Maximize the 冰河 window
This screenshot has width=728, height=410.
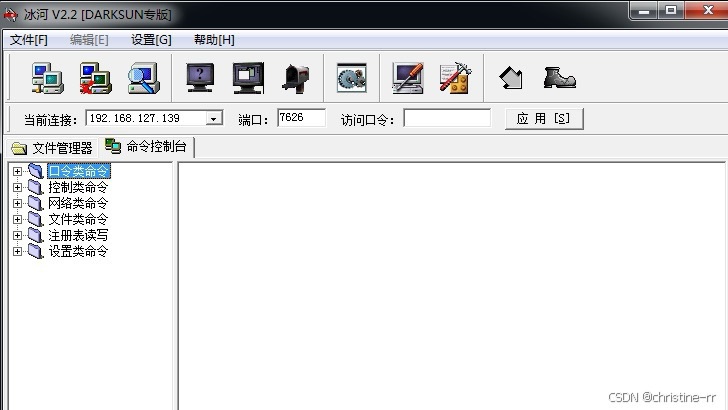(x=671, y=11)
